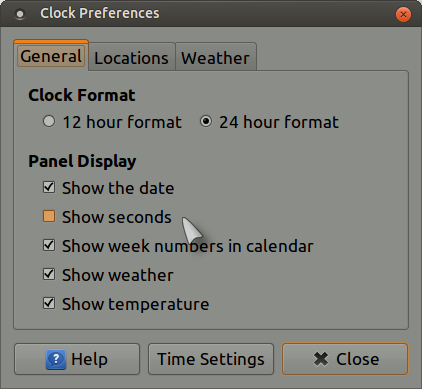This screenshot has height=389, width=422.
Task: Open the Weather tab
Action: (216, 57)
